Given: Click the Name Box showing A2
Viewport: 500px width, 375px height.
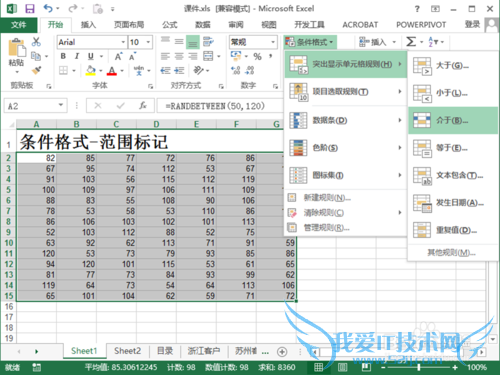Looking at the screenshot, I should point(35,106).
